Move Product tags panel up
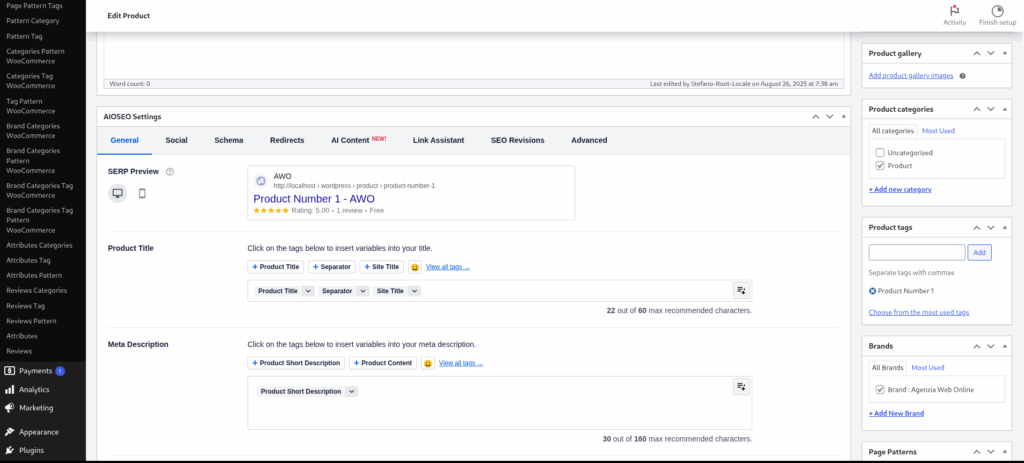 tap(976, 227)
